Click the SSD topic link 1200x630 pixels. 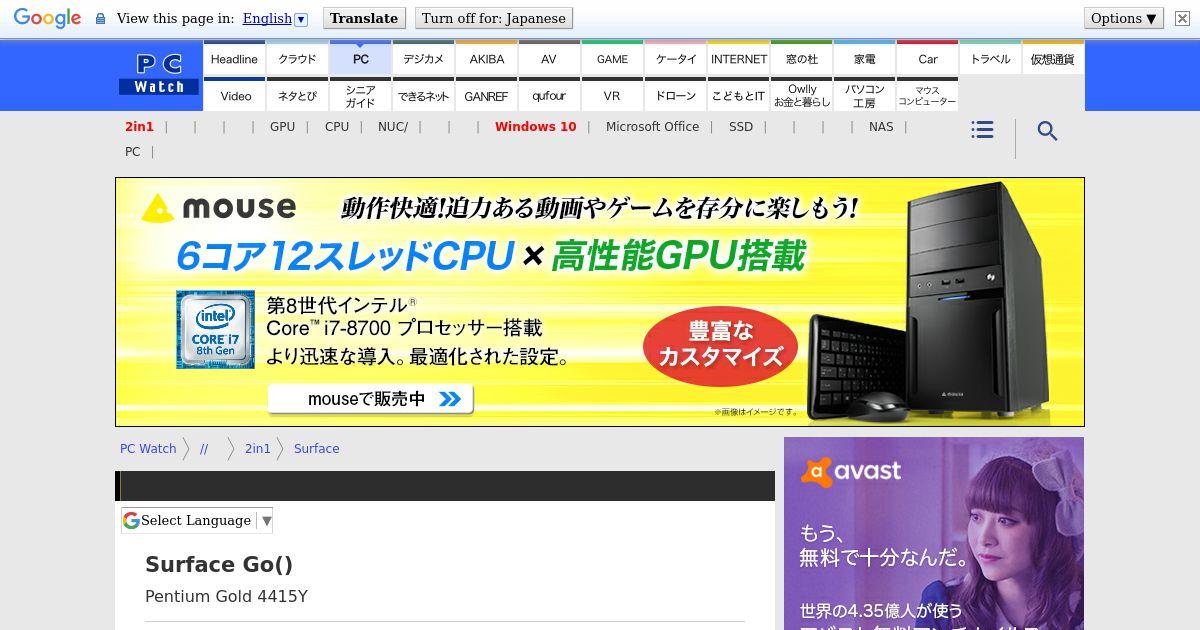[x=741, y=126]
